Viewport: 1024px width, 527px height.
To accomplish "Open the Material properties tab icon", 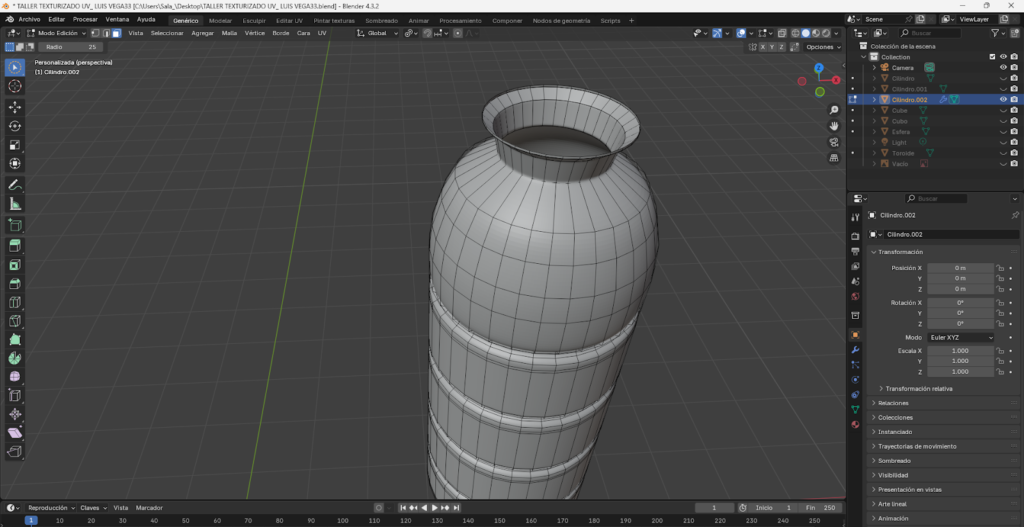I will pyautogui.click(x=856, y=424).
